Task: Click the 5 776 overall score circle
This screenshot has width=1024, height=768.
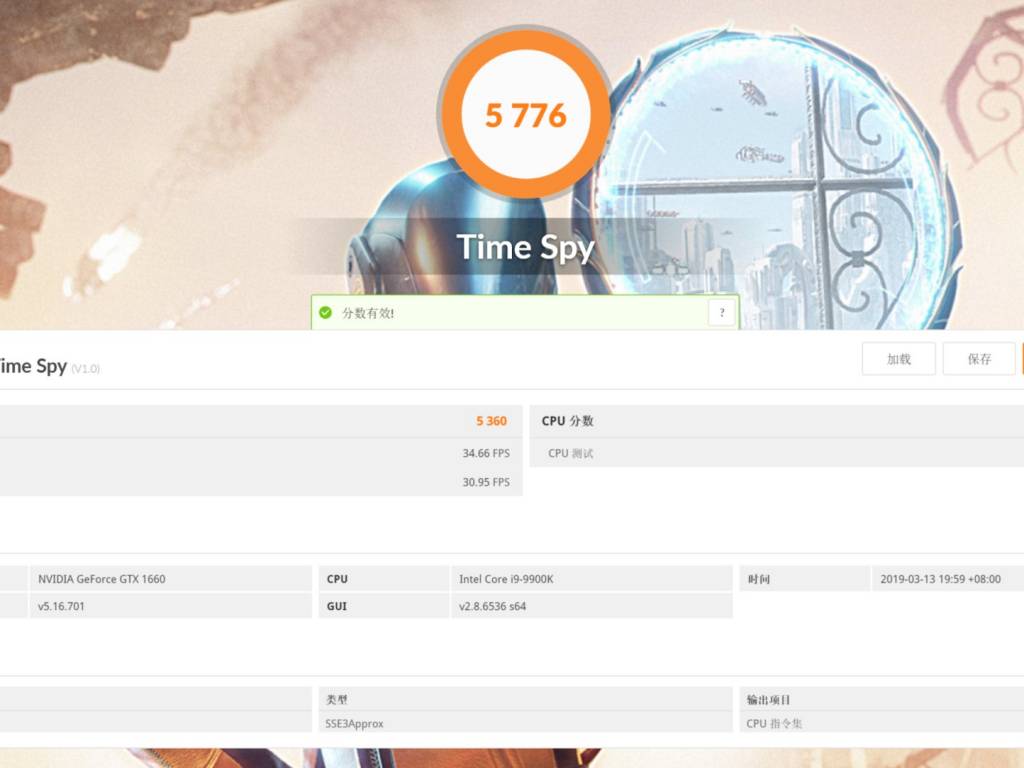Action: [x=526, y=115]
